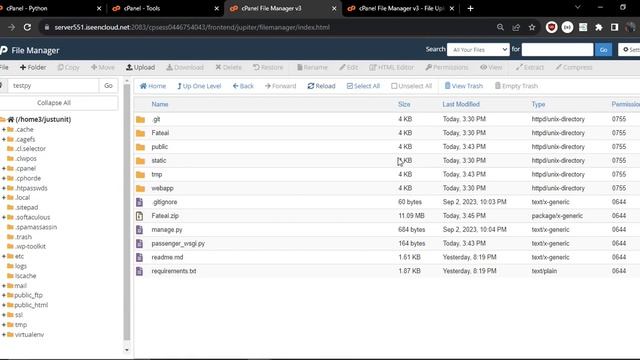Expand the .cpanel tree node
The height and width of the screenshot is (360, 640).
point(4,169)
